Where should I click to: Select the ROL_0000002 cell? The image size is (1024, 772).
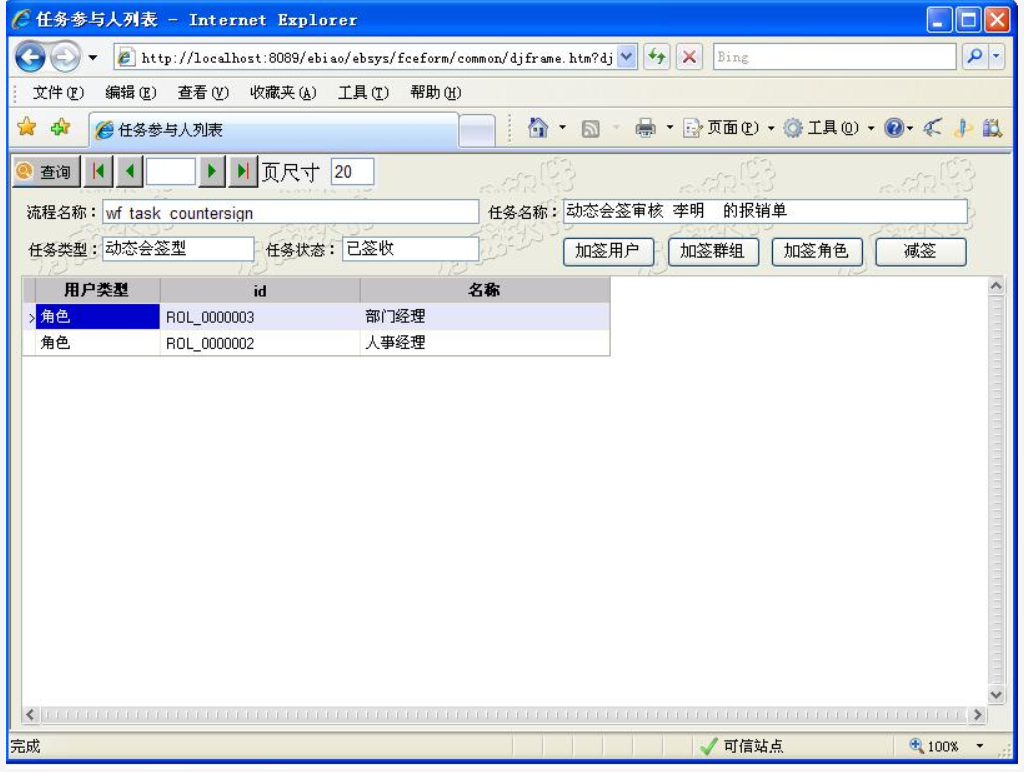pyautogui.click(x=260, y=343)
